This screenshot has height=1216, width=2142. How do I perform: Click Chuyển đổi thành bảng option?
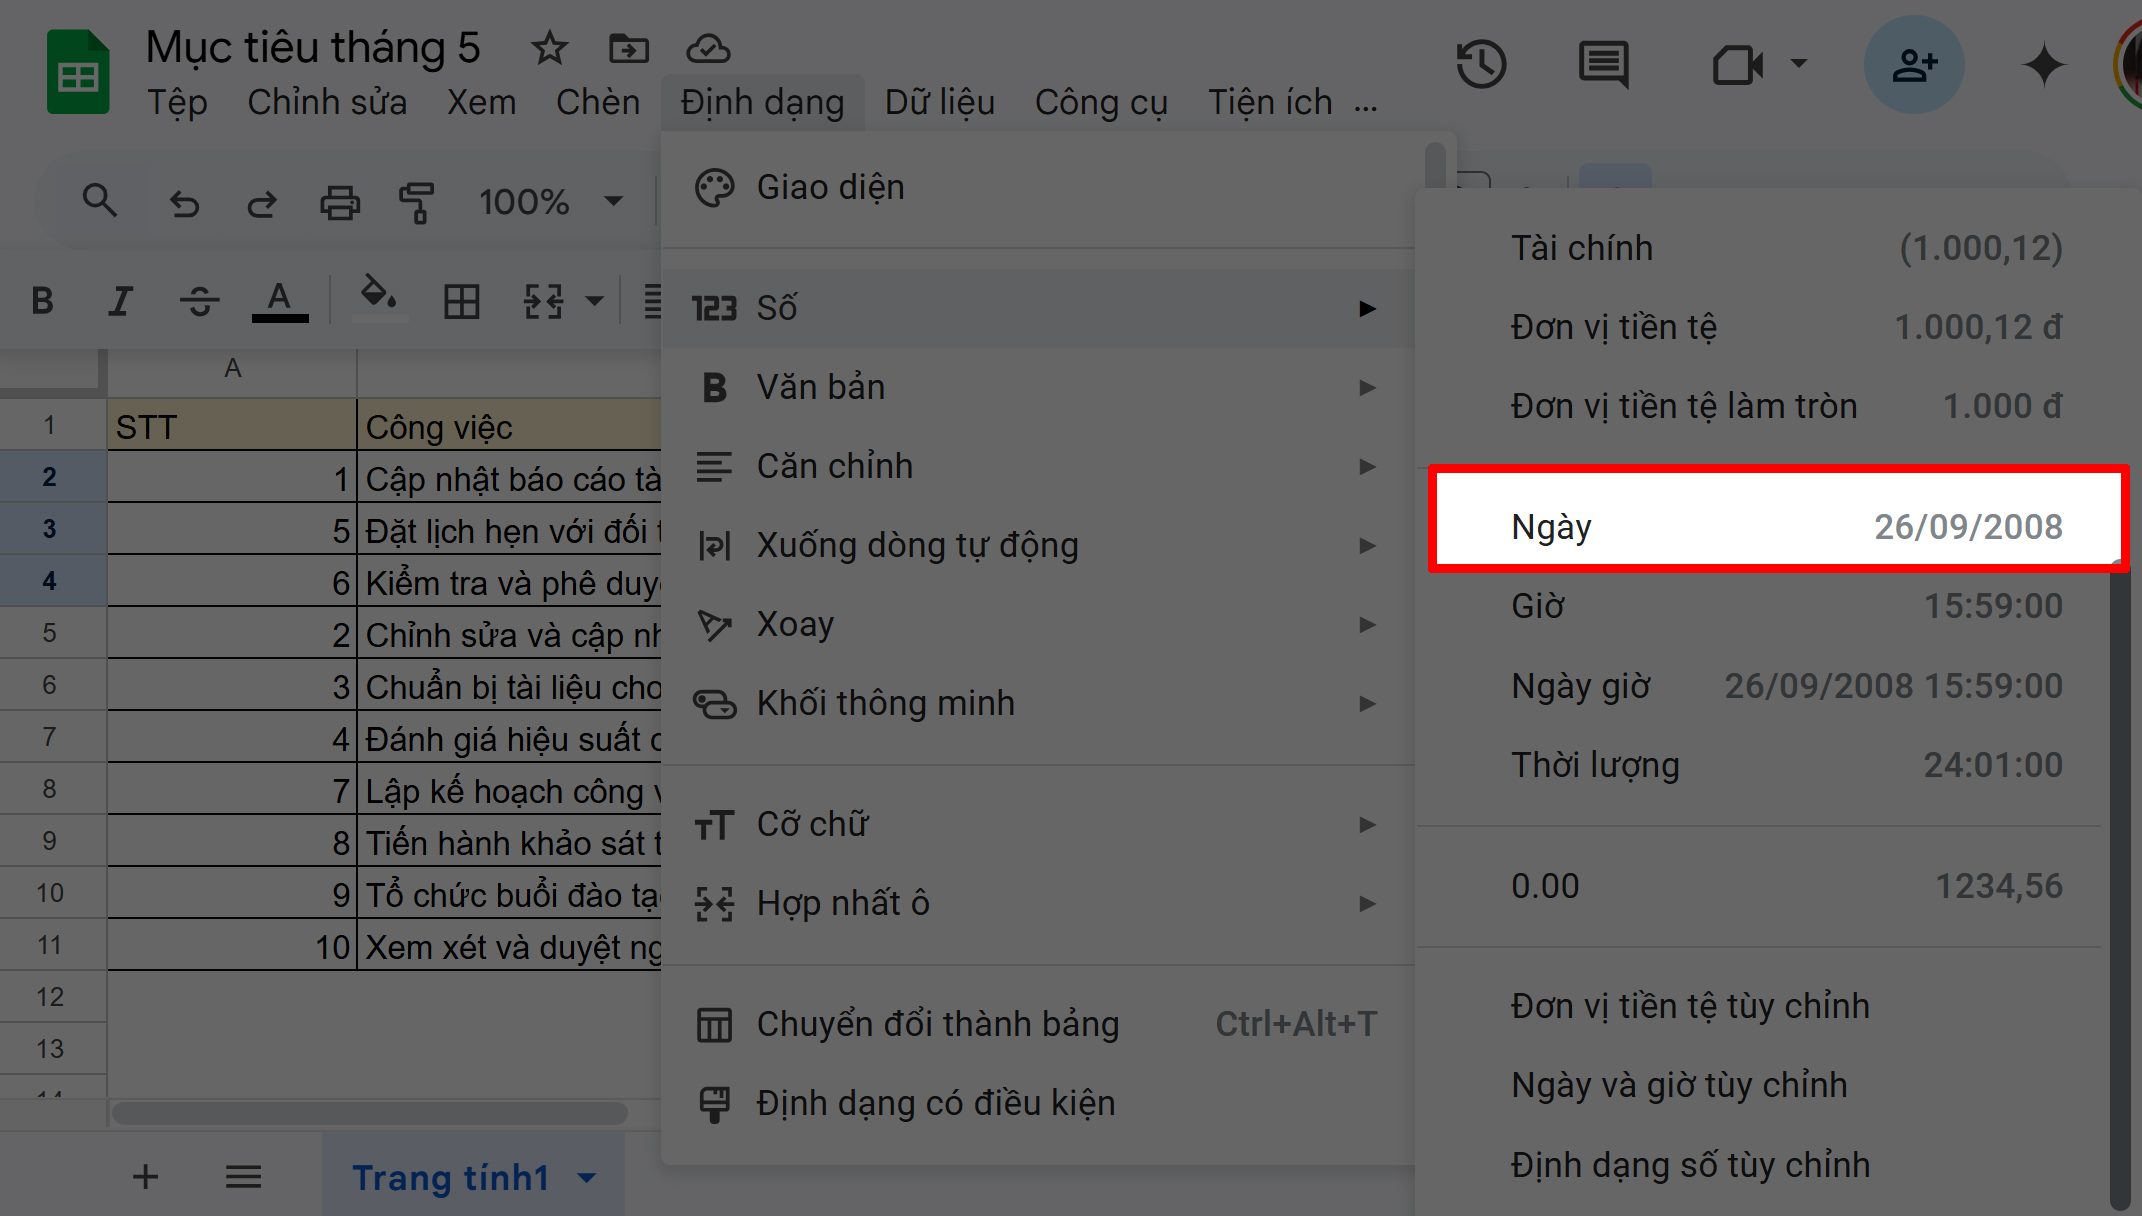[x=937, y=1023]
